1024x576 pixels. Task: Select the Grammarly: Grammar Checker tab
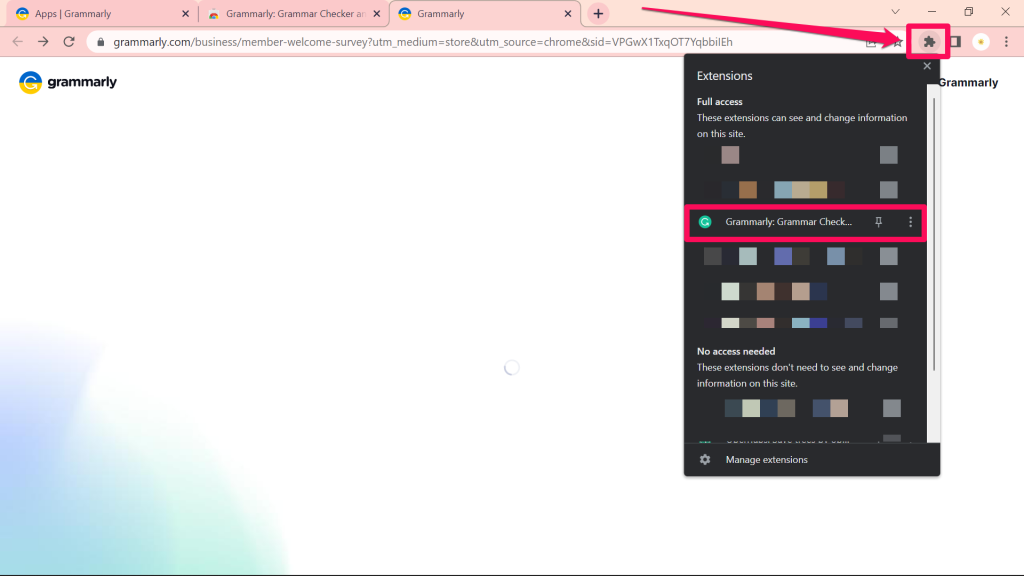pos(290,13)
